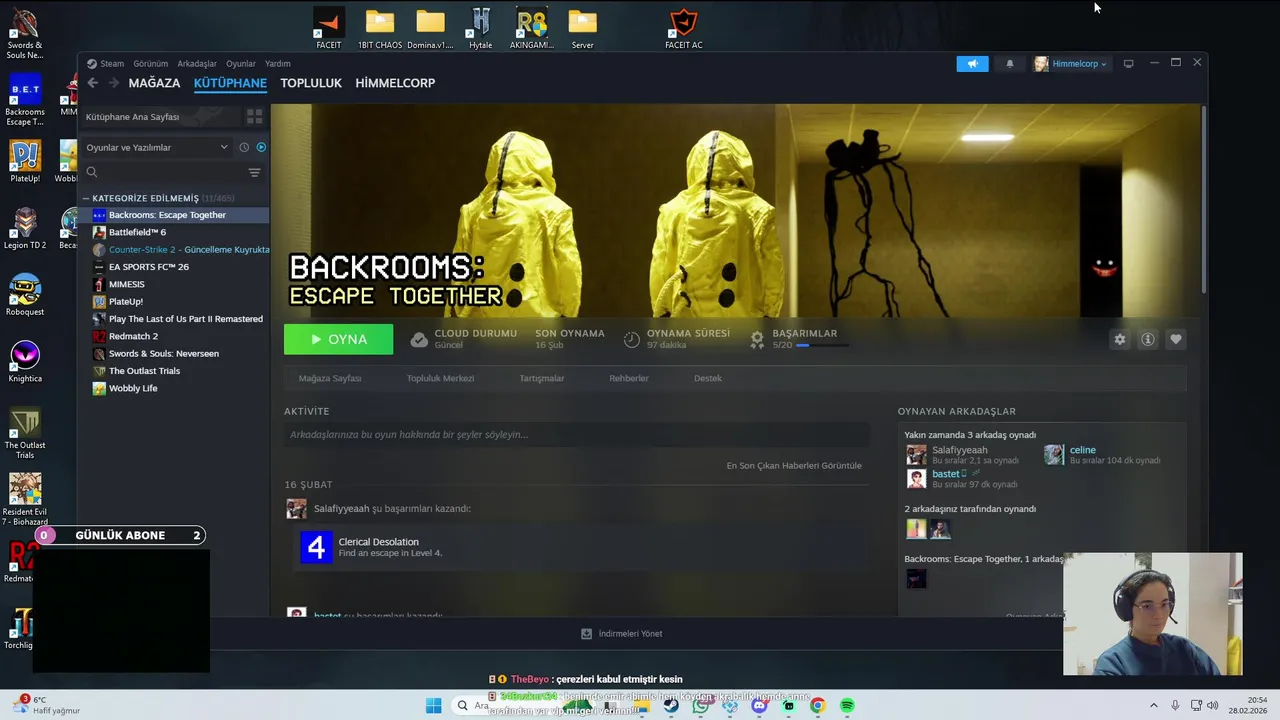Open the Mağaza Sayfası link
Image resolution: width=1280 pixels, height=720 pixels.
(x=330, y=378)
